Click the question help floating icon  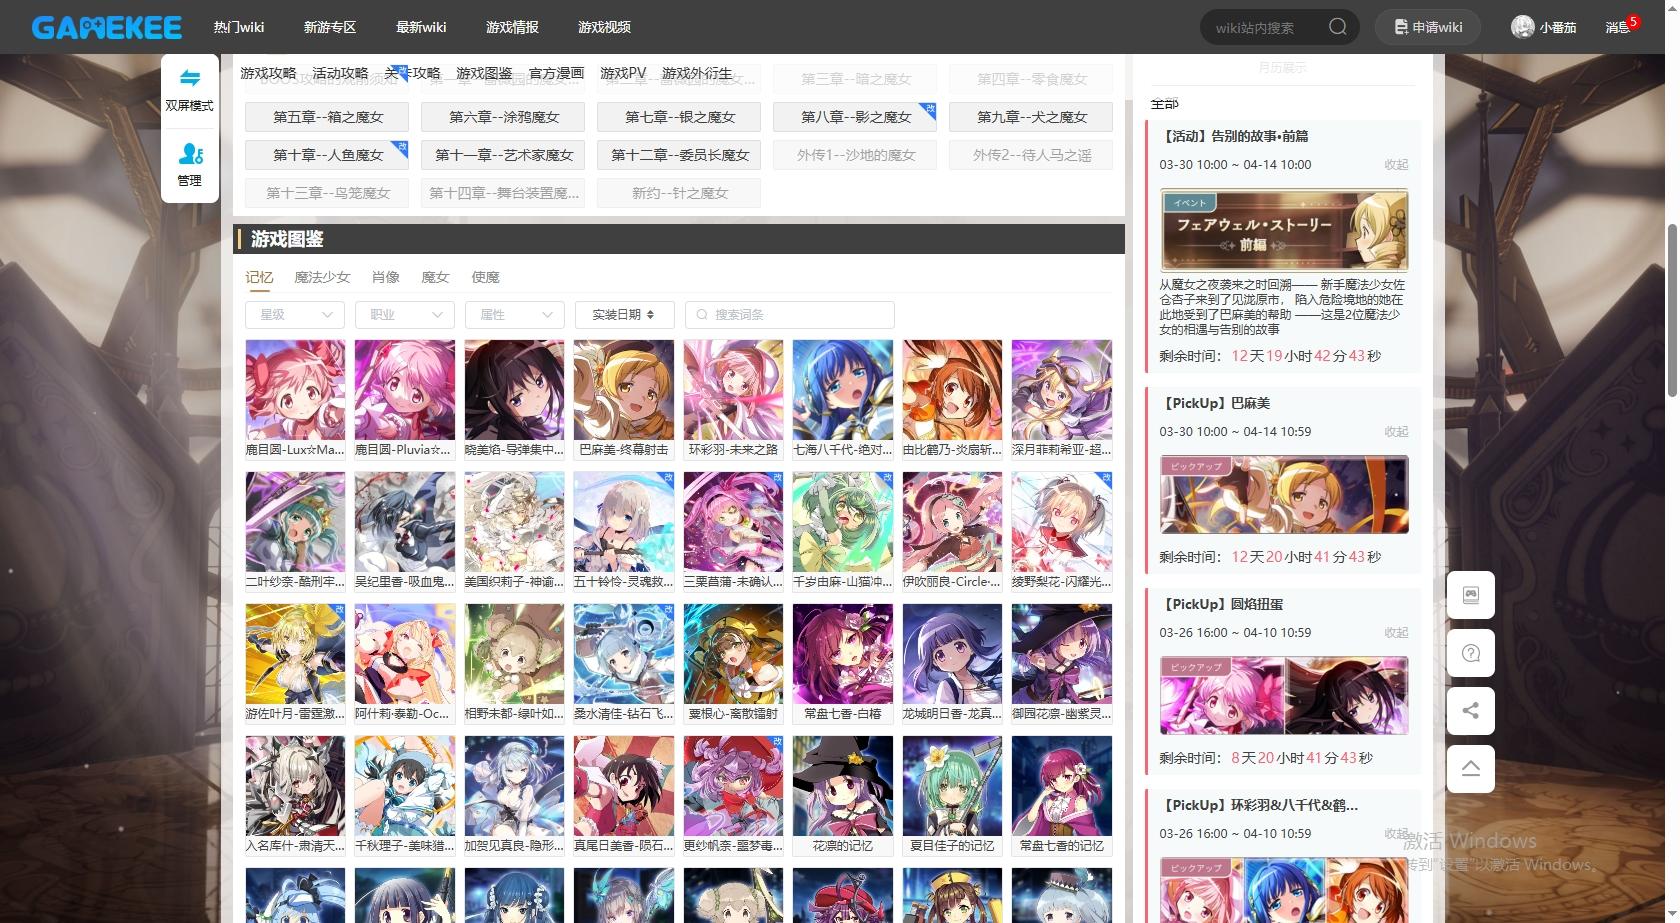click(x=1471, y=653)
